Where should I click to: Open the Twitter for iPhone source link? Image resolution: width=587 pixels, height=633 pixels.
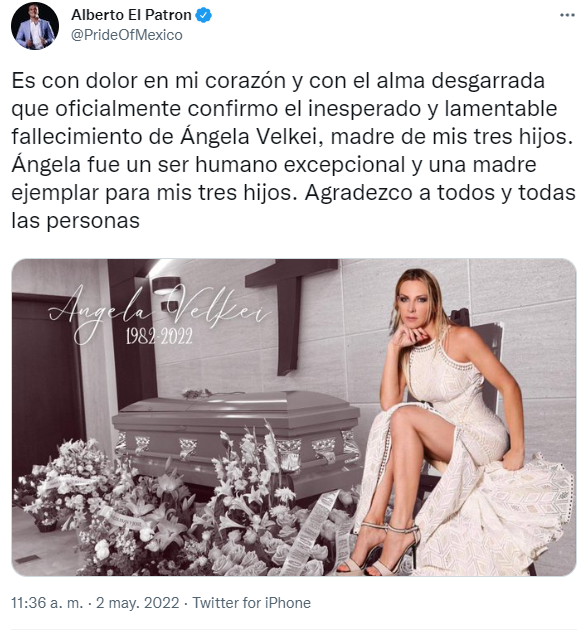tap(252, 603)
